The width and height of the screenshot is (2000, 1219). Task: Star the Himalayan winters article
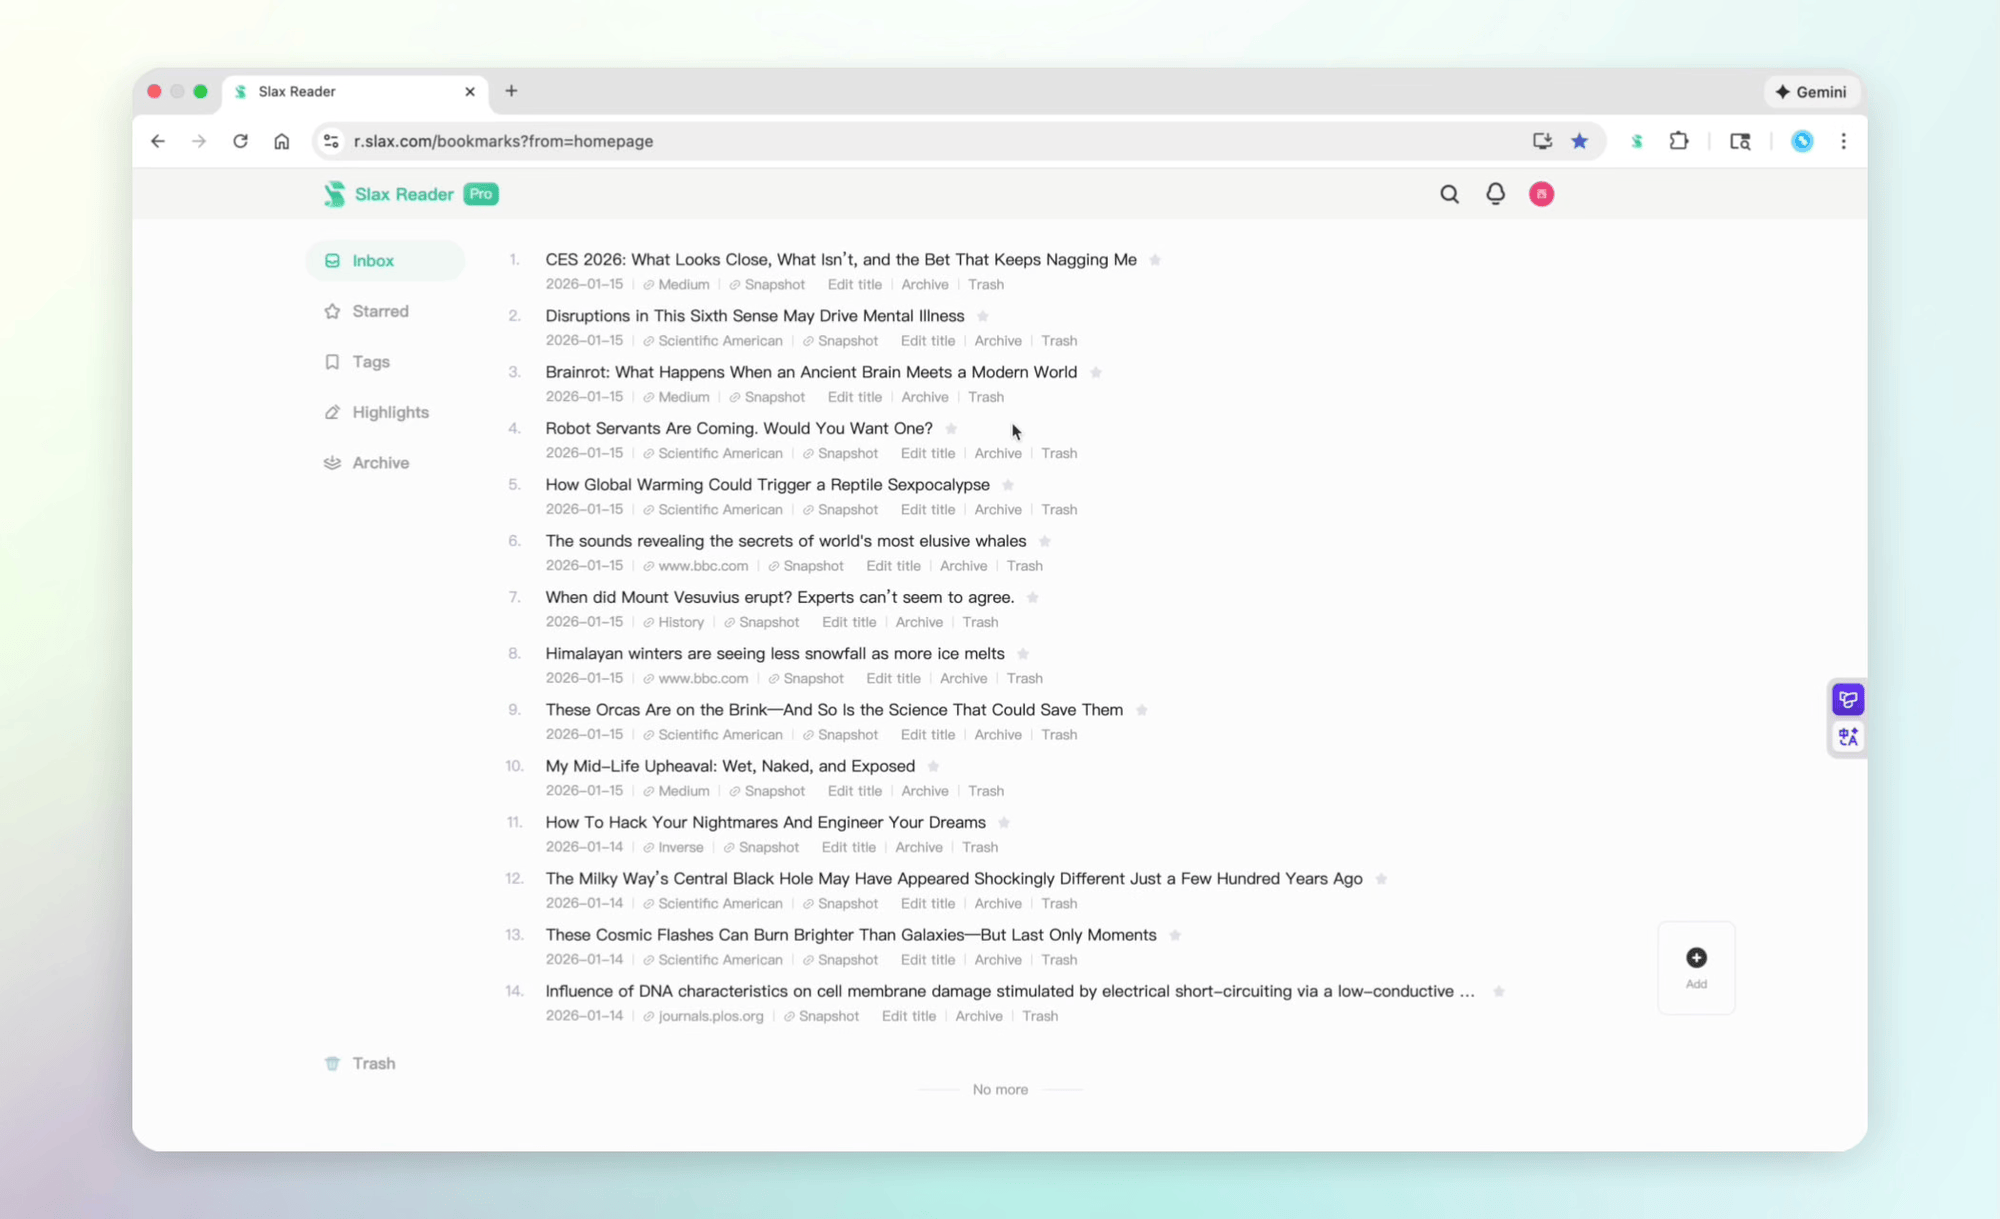point(1023,653)
